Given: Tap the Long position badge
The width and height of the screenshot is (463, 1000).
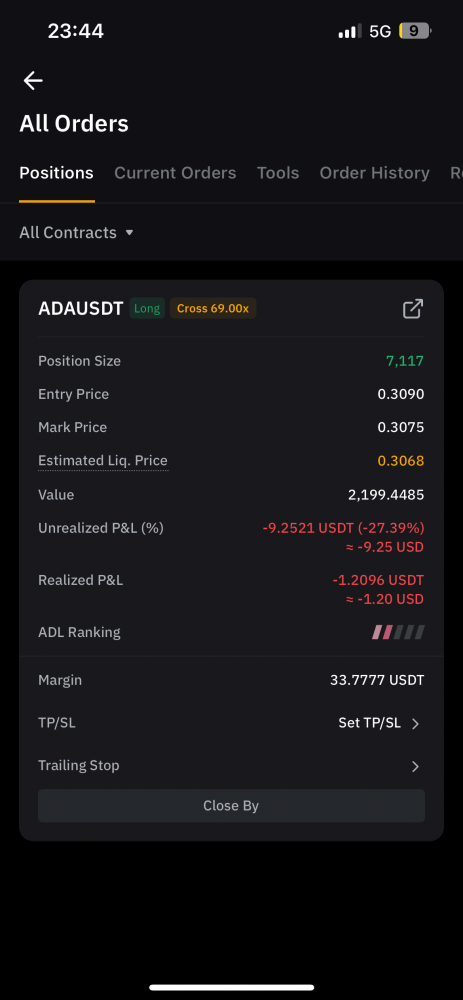Looking at the screenshot, I should click(147, 309).
